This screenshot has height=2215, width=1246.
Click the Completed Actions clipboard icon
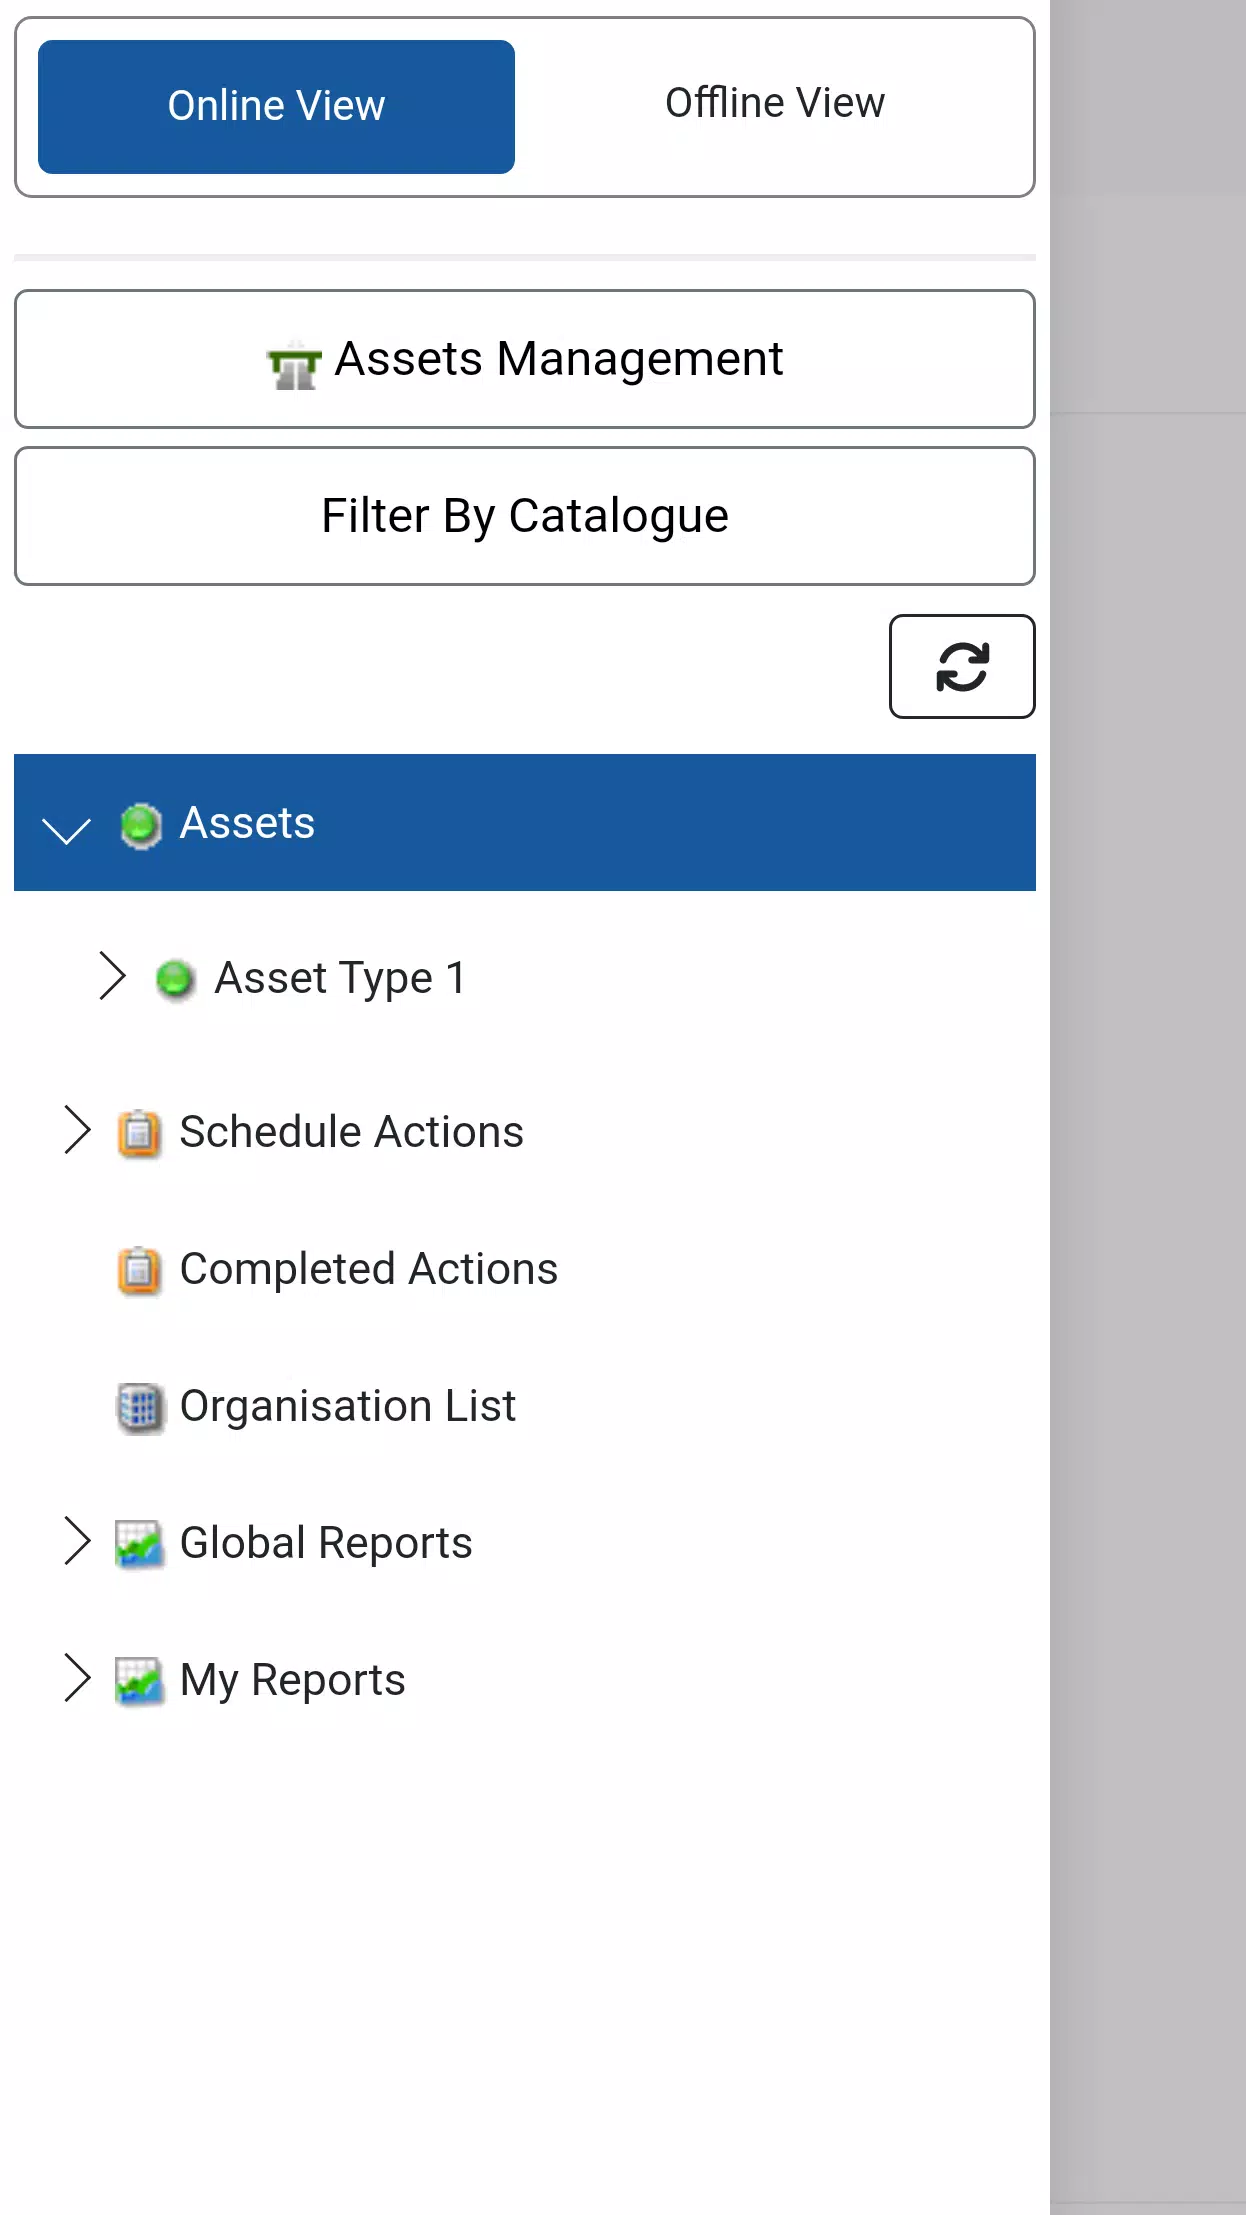(x=137, y=1270)
